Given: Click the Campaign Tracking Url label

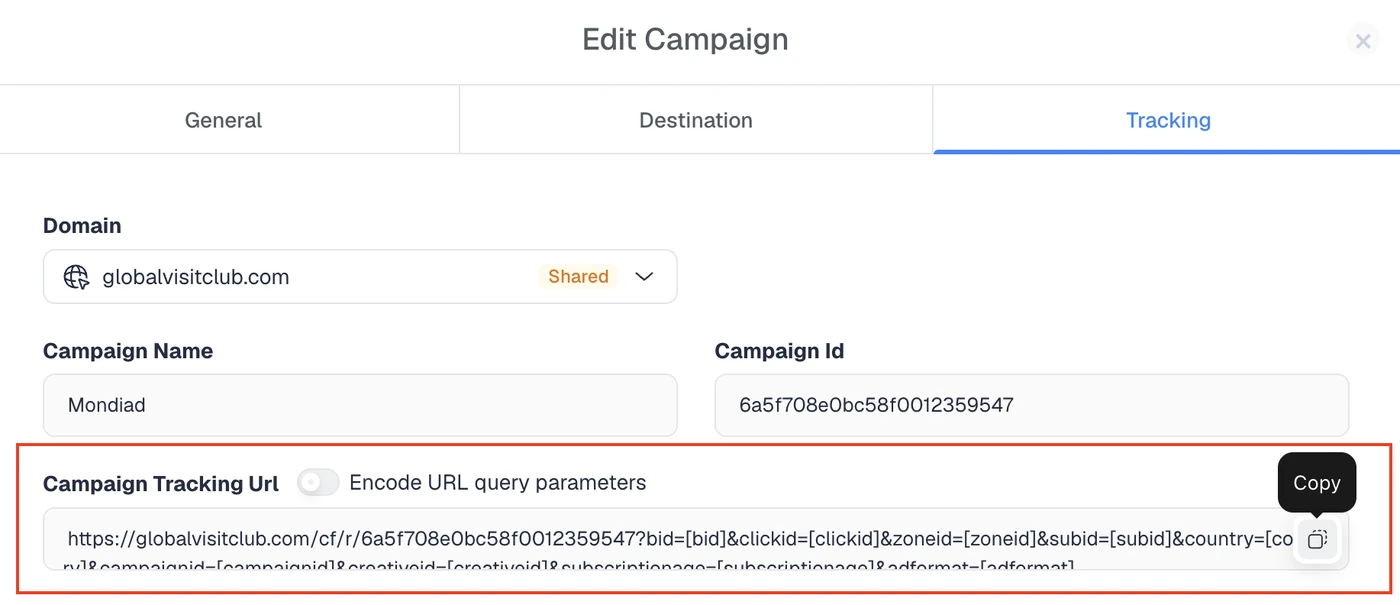Looking at the screenshot, I should pyautogui.click(x=161, y=484).
